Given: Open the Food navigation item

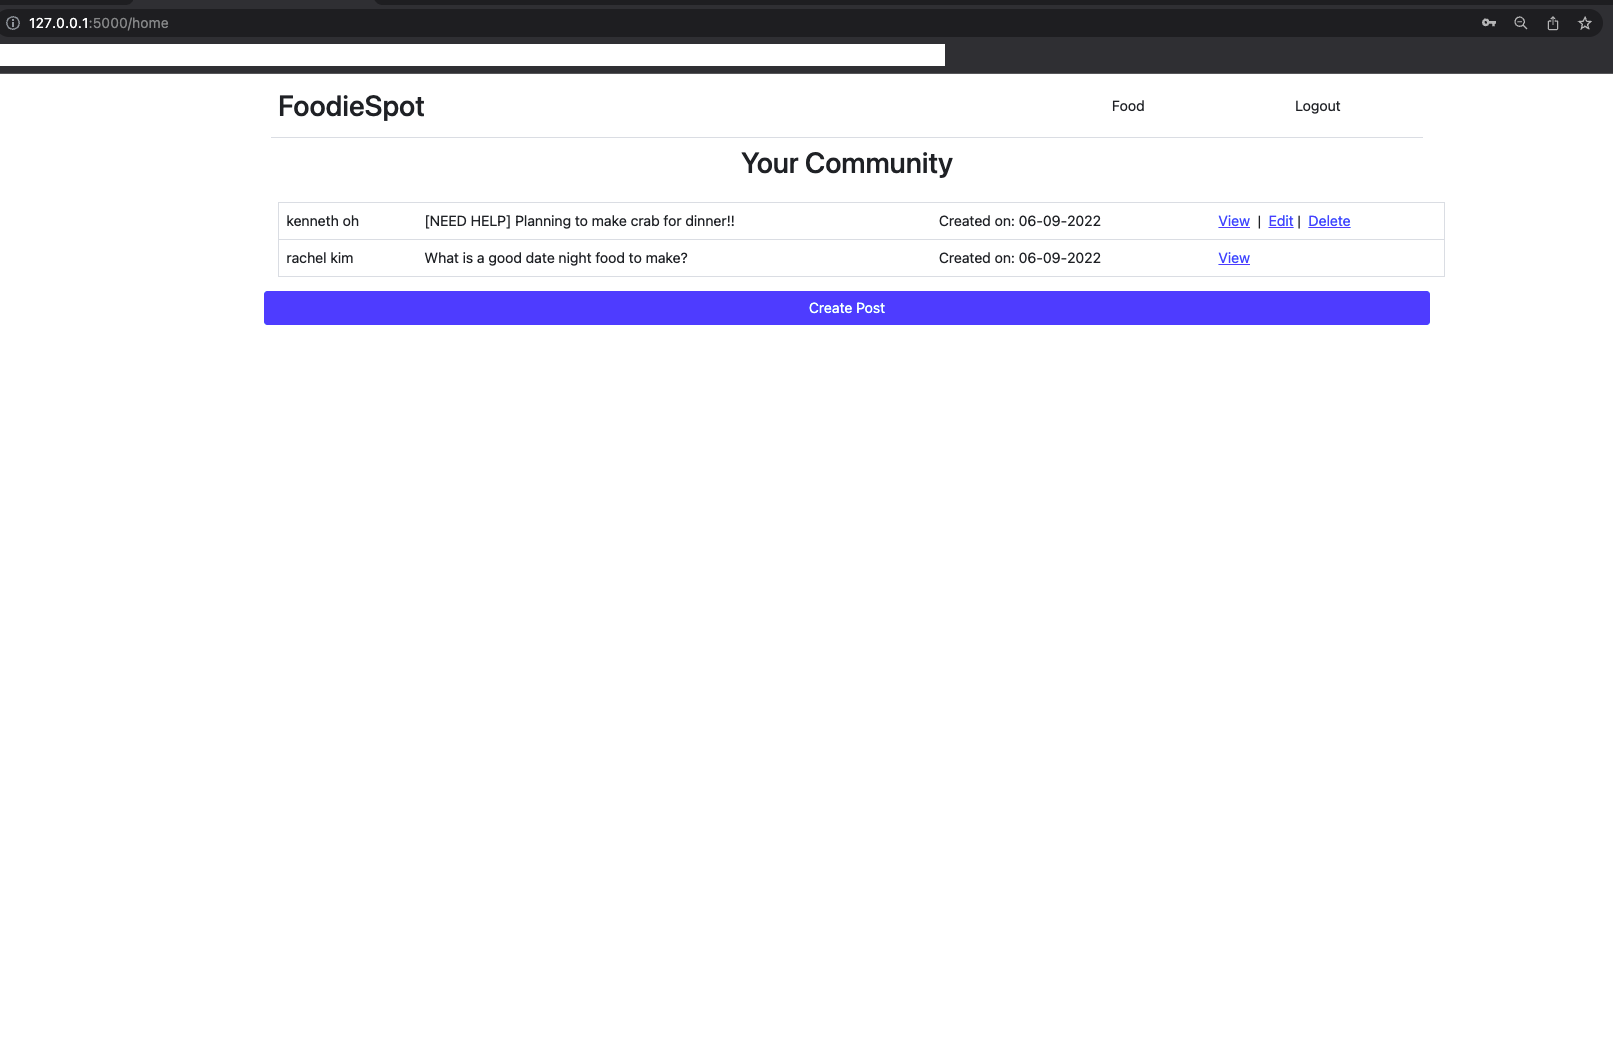Looking at the screenshot, I should click(1128, 106).
